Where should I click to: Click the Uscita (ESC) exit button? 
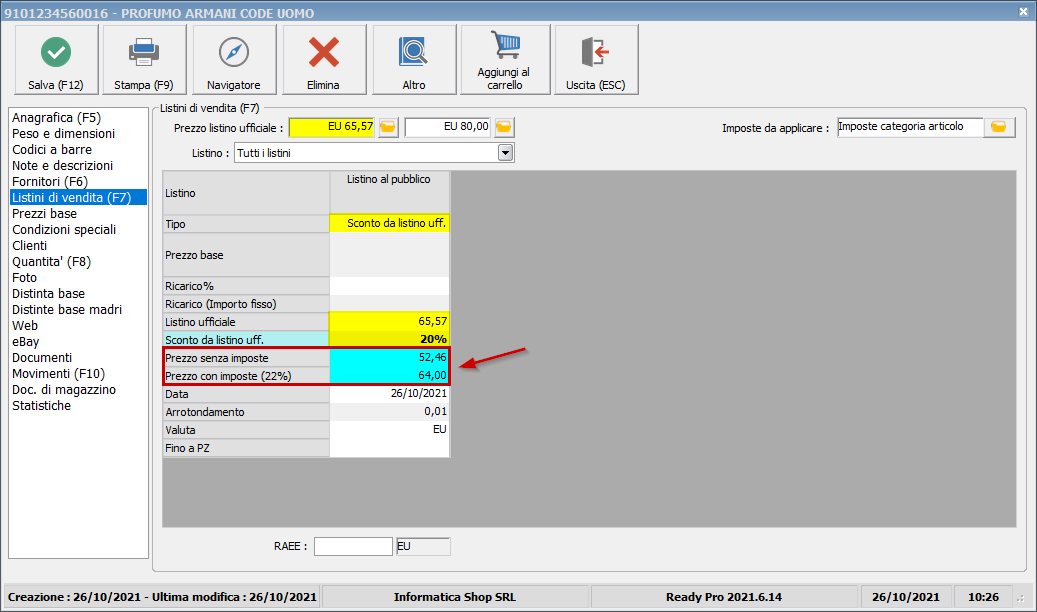pos(596,60)
